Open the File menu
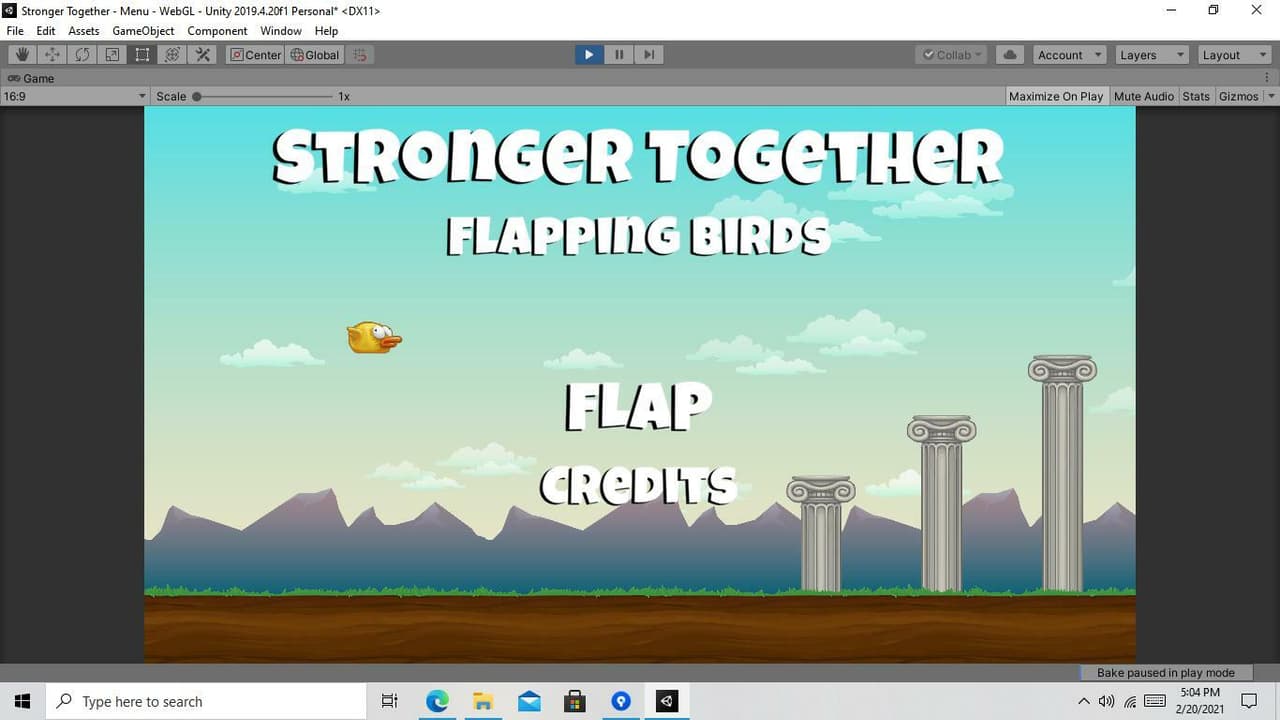 pyautogui.click(x=15, y=31)
